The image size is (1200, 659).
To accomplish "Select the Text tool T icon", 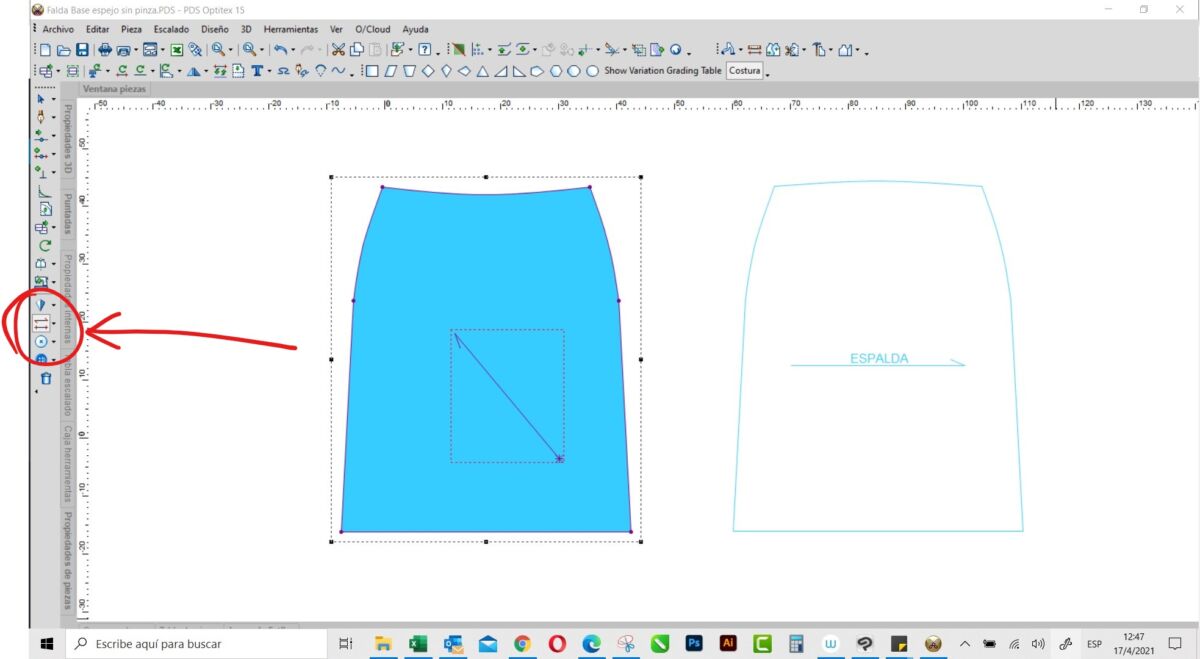I will (256, 71).
